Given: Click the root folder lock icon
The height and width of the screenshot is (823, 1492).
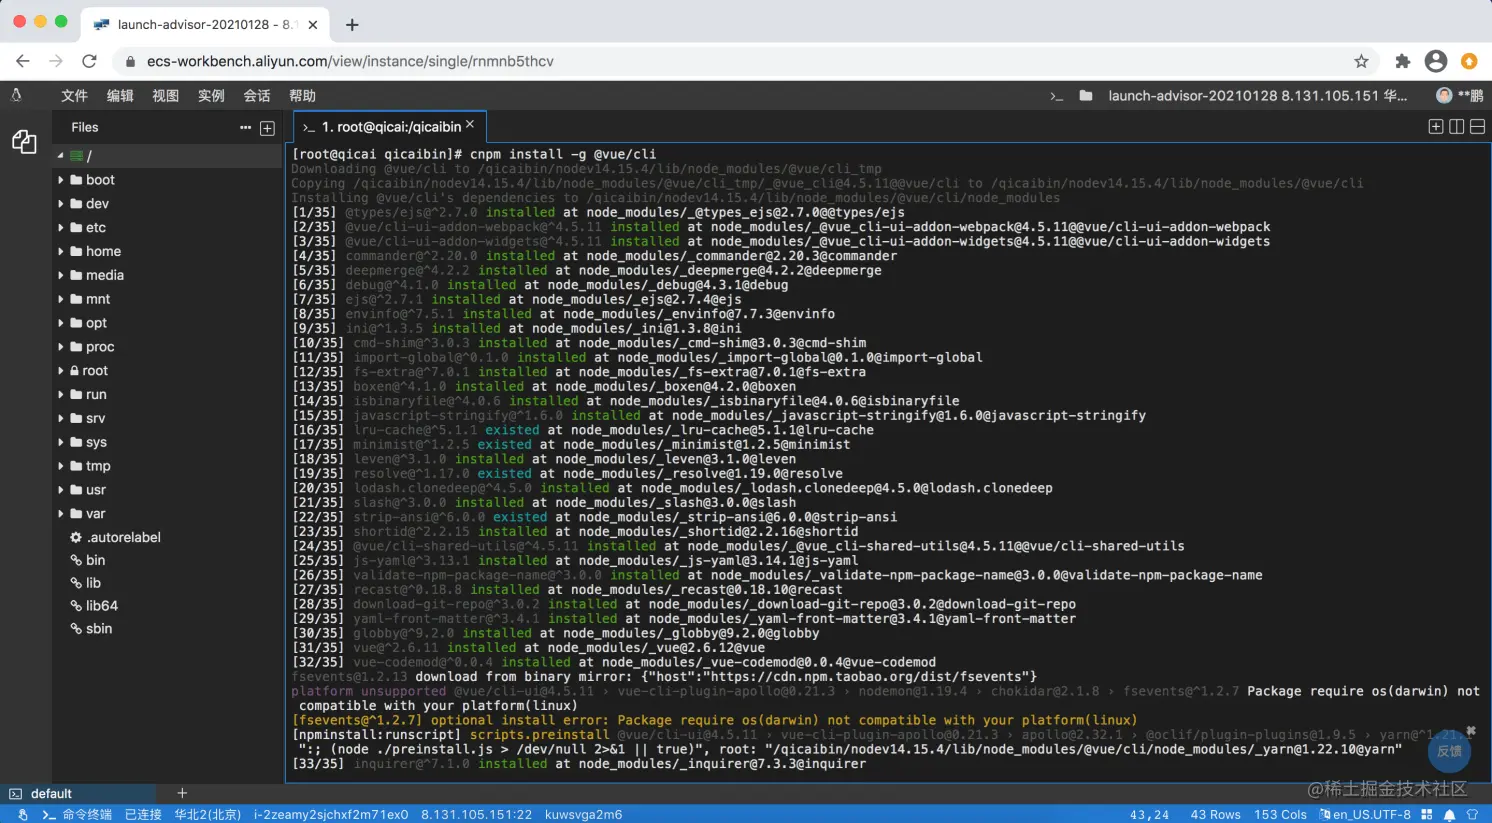Looking at the screenshot, I should 75,370.
